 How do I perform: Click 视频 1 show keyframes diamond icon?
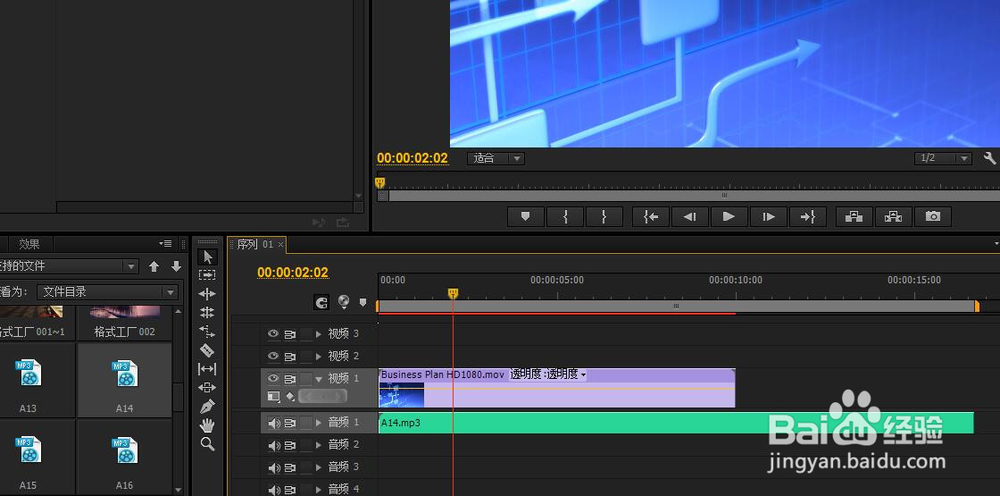(x=290, y=396)
